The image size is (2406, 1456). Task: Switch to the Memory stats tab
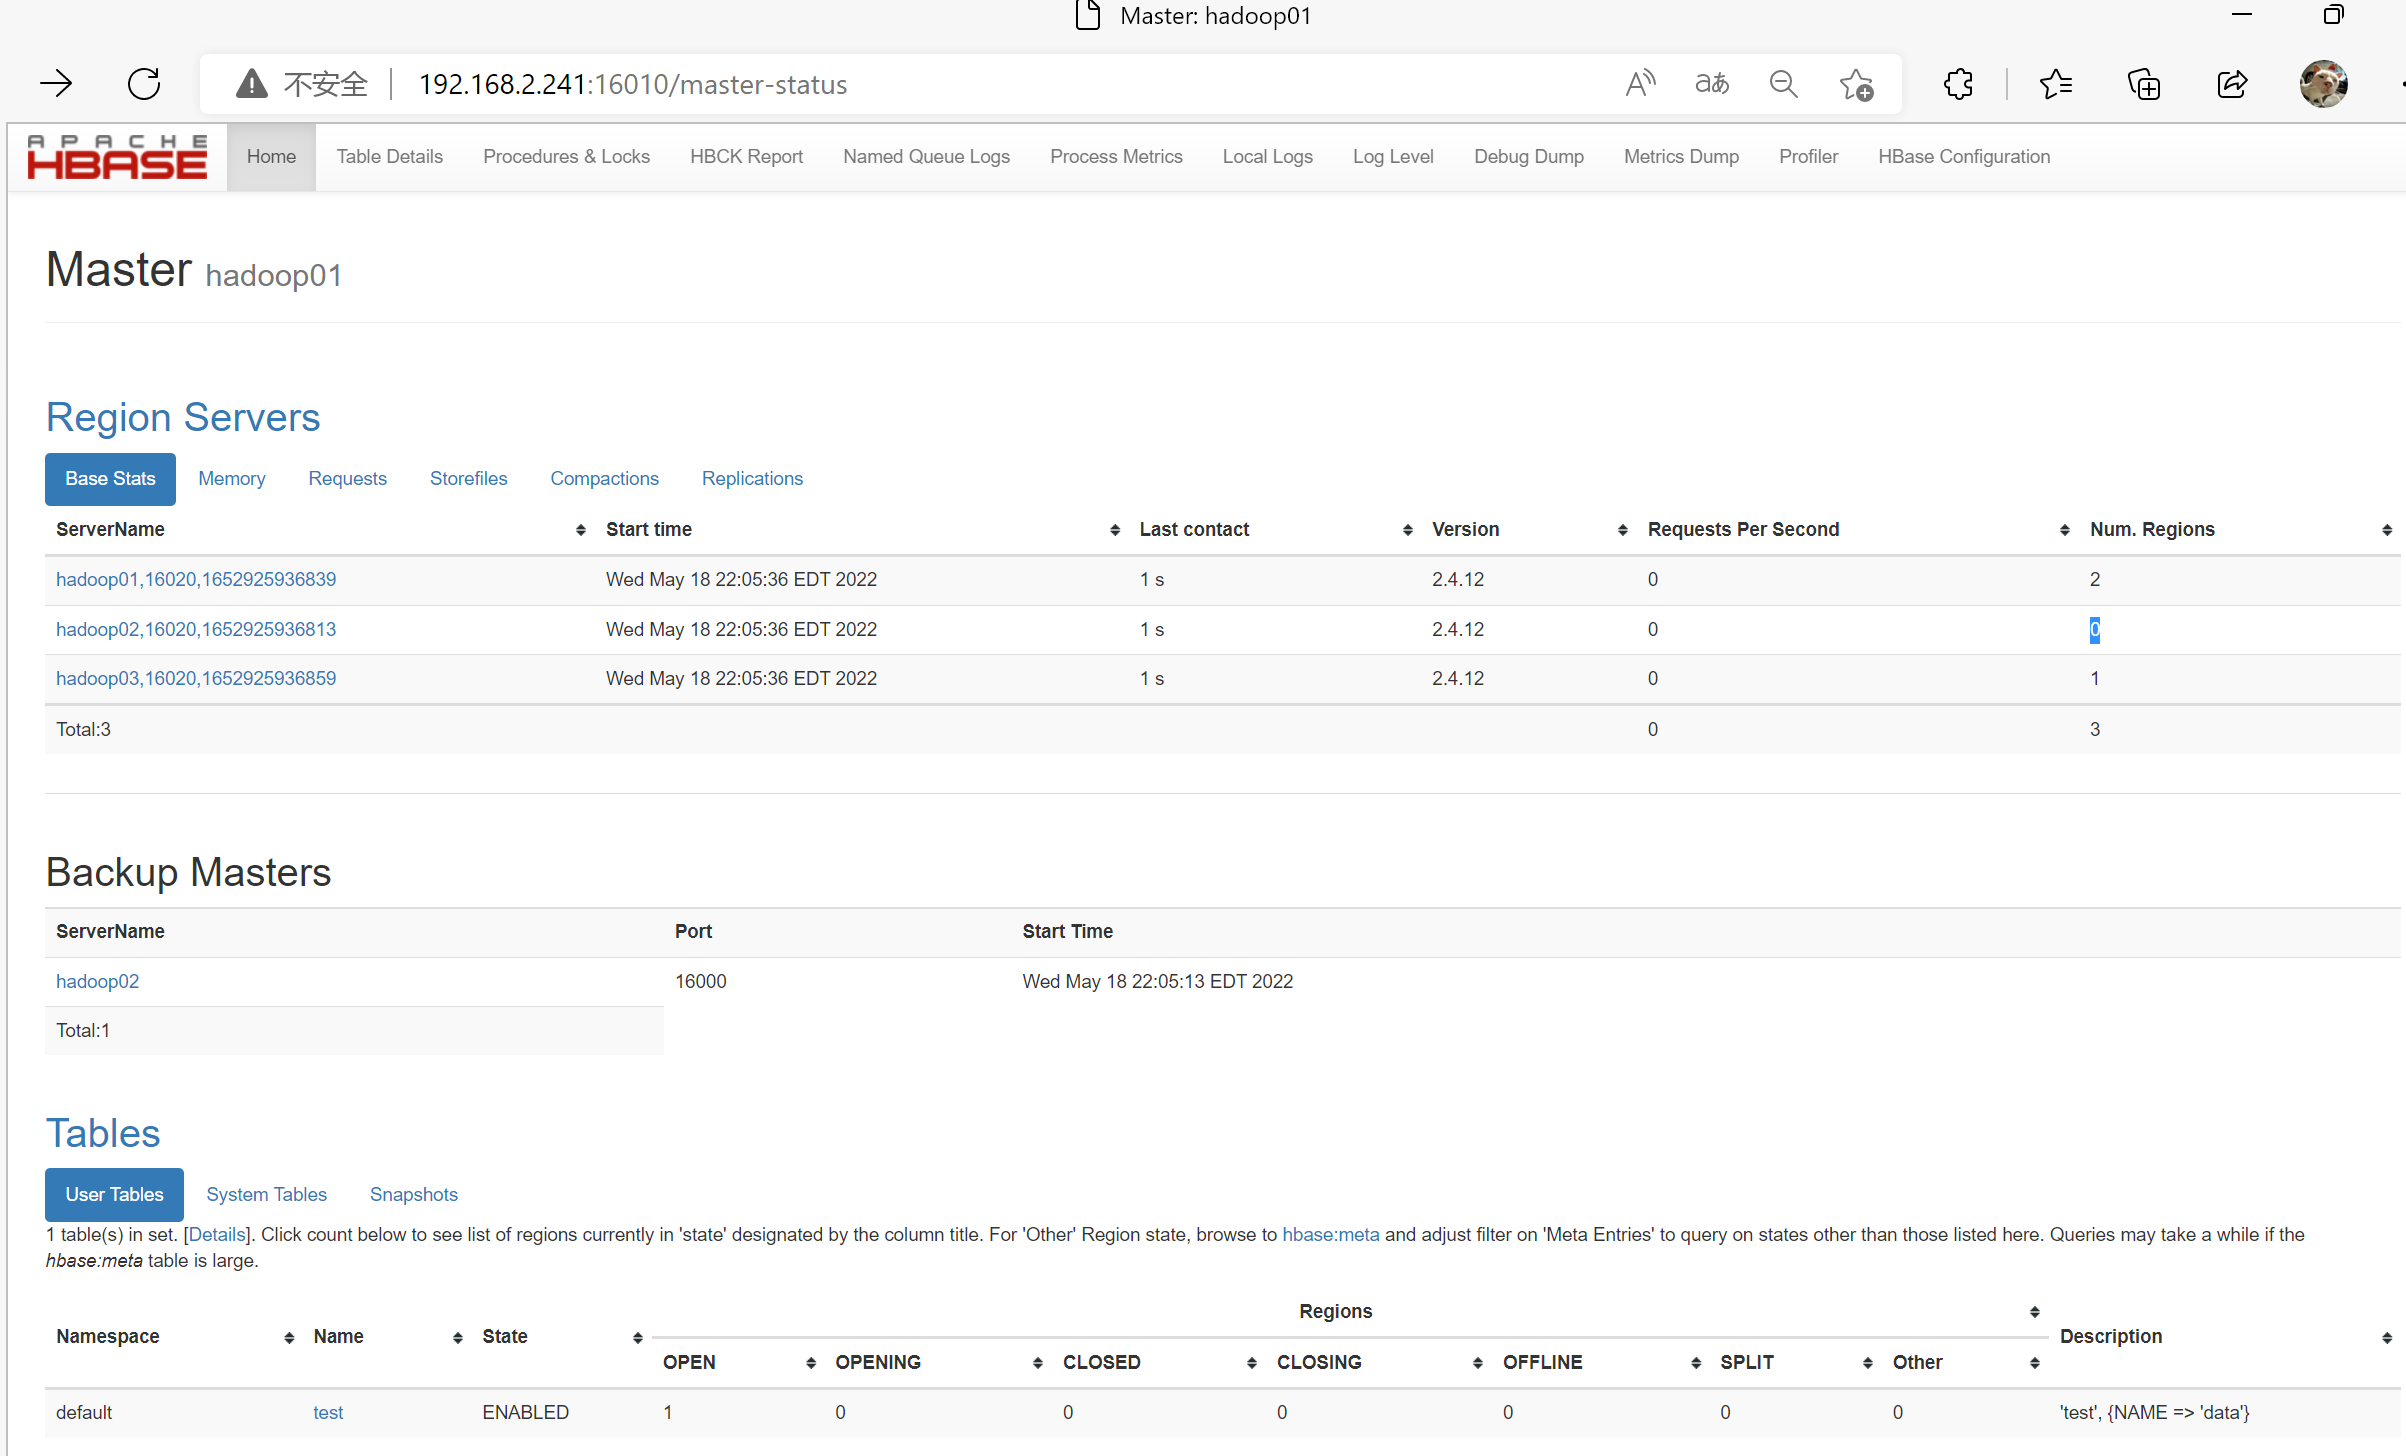[x=231, y=479]
